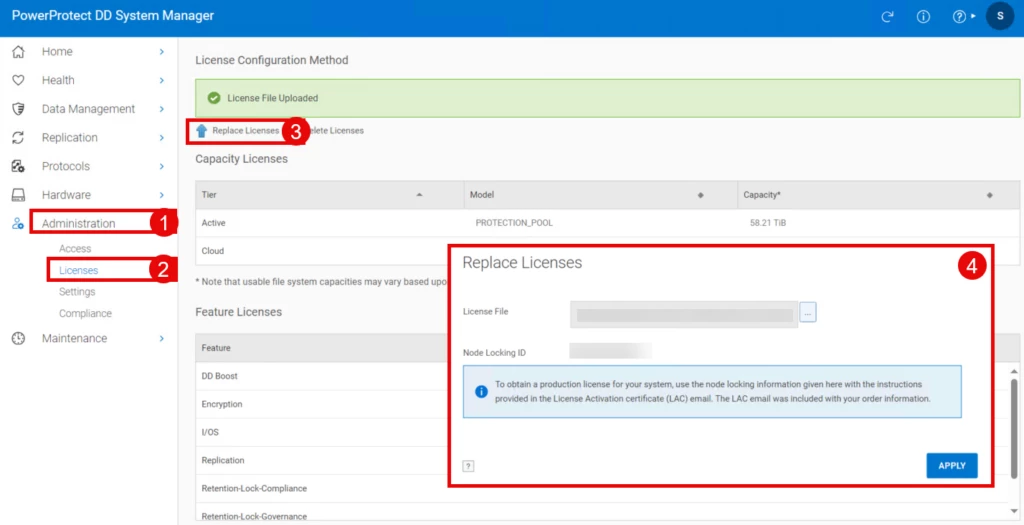Select the Active tier row
The width and height of the screenshot is (1024, 525).
[x=607, y=223]
